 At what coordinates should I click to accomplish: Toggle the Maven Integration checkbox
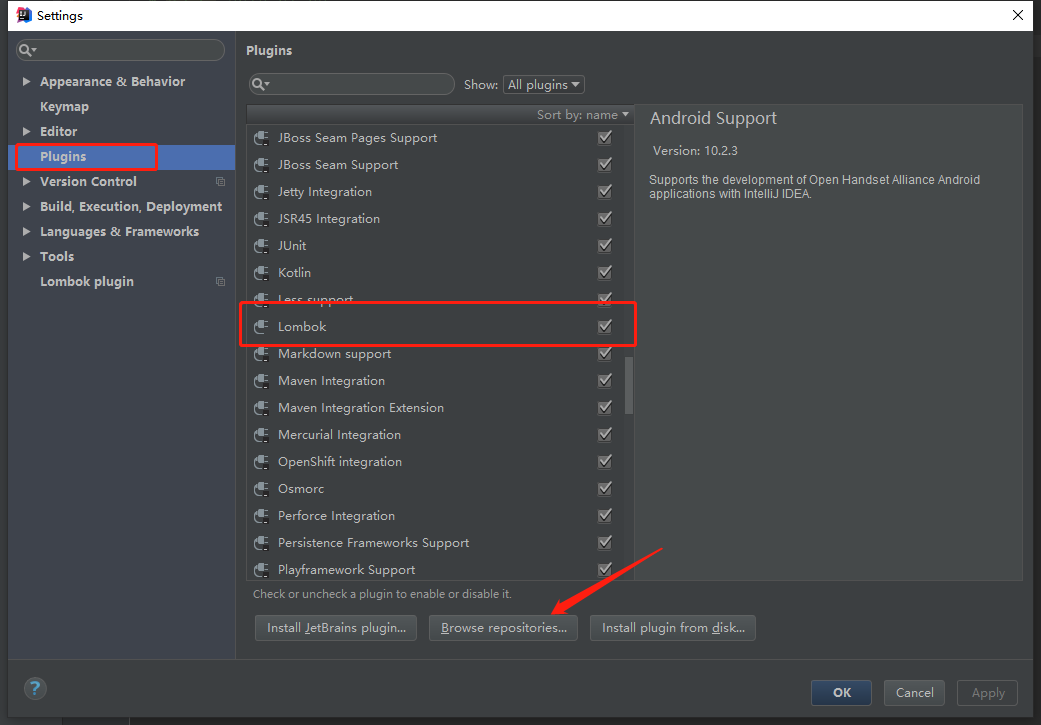pyautogui.click(x=605, y=380)
